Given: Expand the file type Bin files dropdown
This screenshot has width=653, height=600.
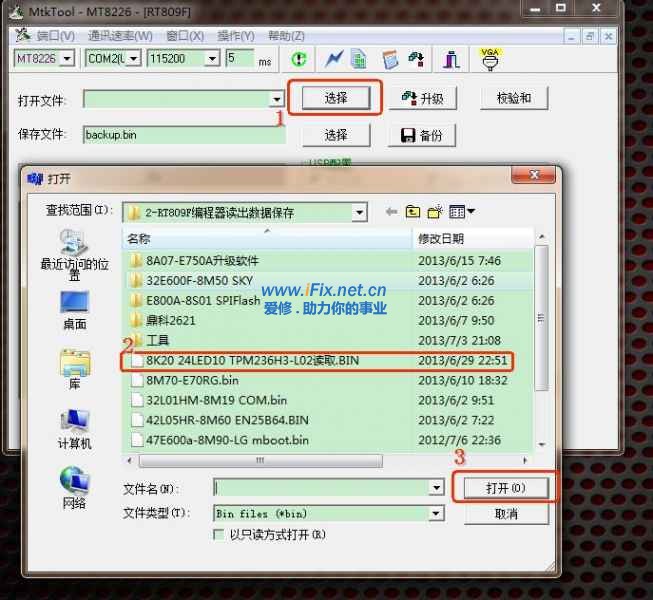Looking at the screenshot, I should (x=436, y=513).
